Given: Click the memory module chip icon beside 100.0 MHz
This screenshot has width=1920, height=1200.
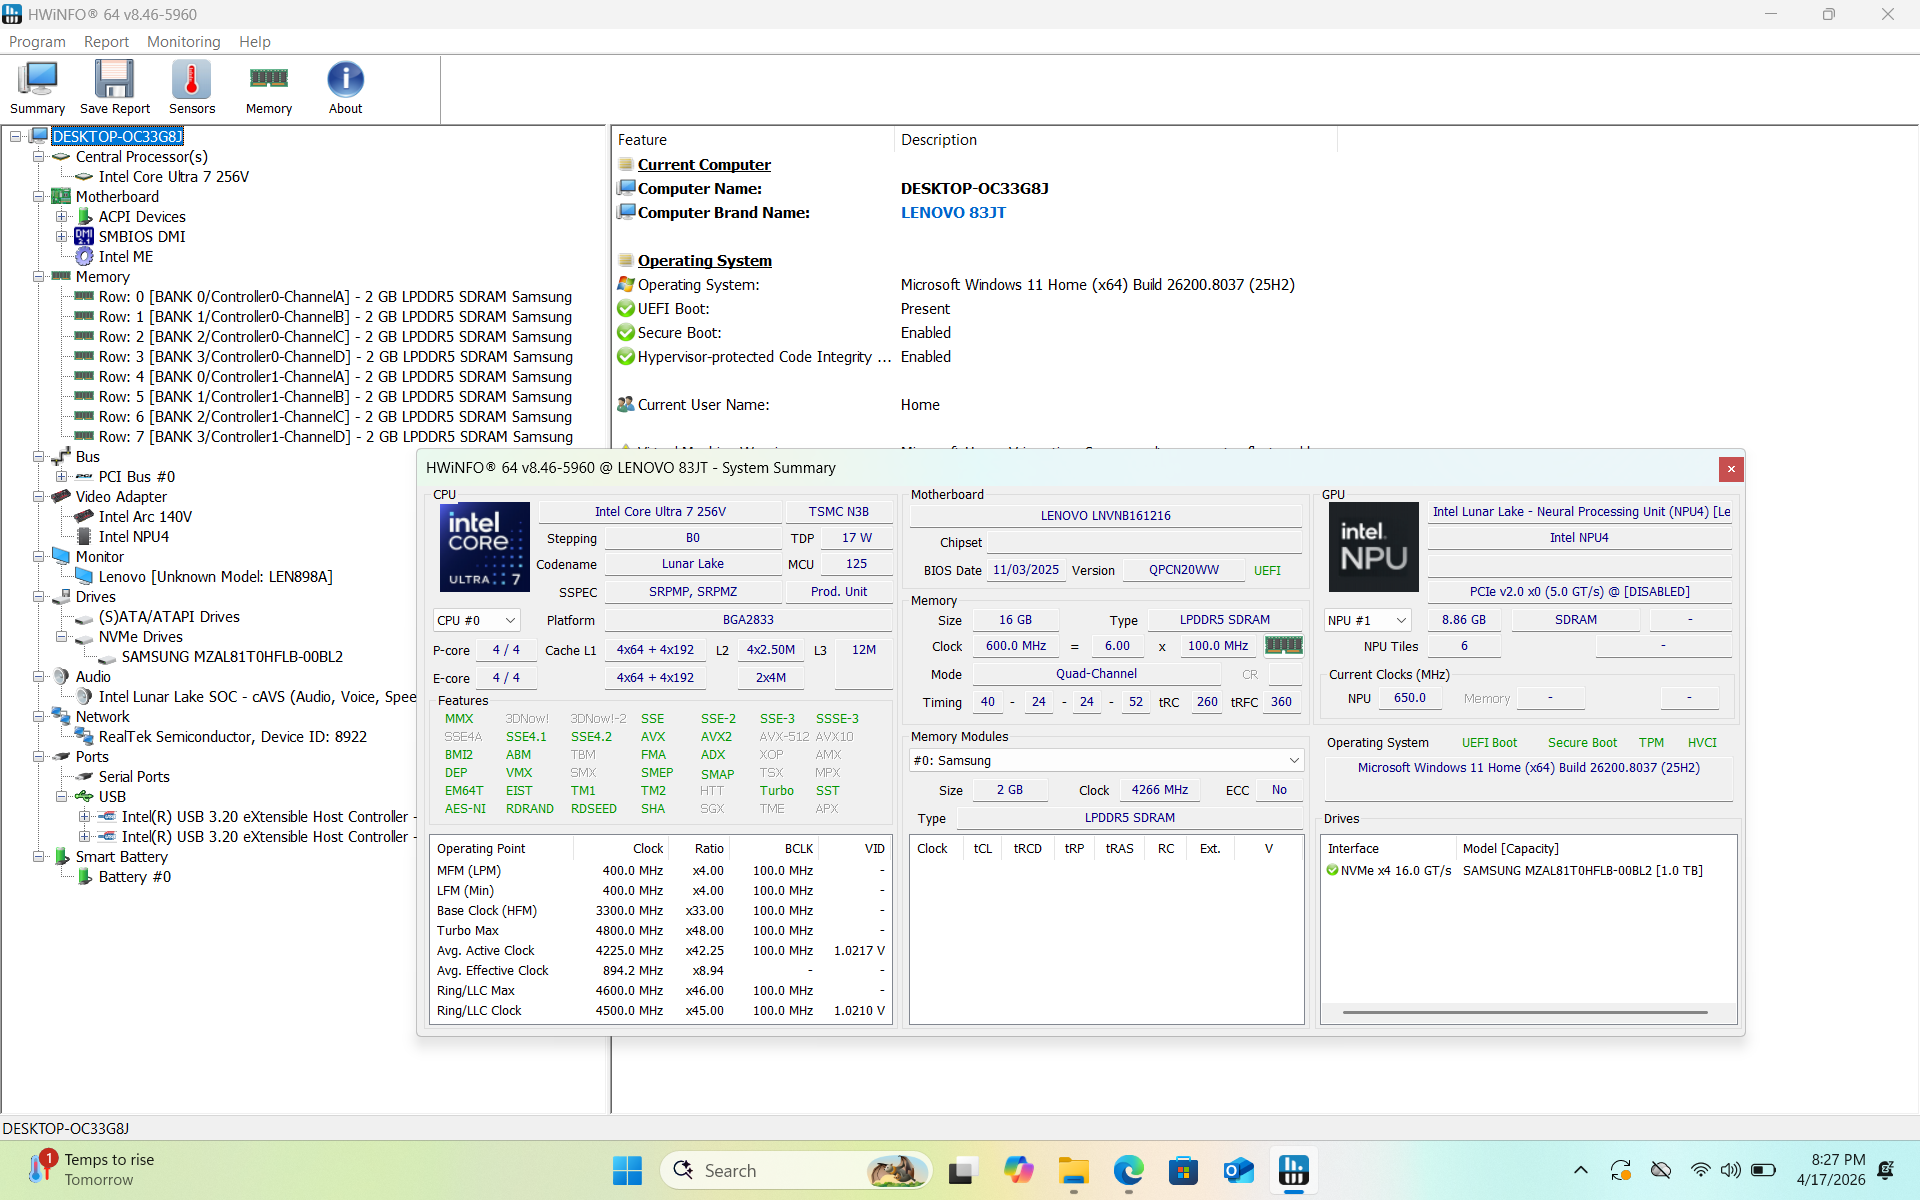Looking at the screenshot, I should 1284,646.
